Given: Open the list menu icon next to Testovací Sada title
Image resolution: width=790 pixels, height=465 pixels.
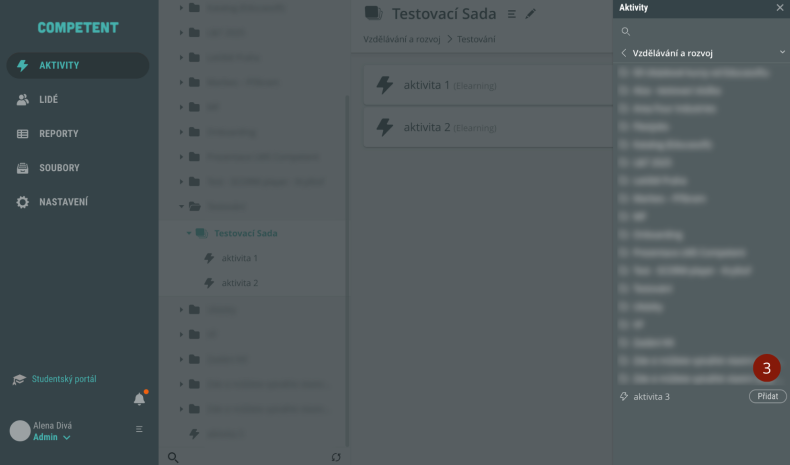Looking at the screenshot, I should (x=512, y=14).
